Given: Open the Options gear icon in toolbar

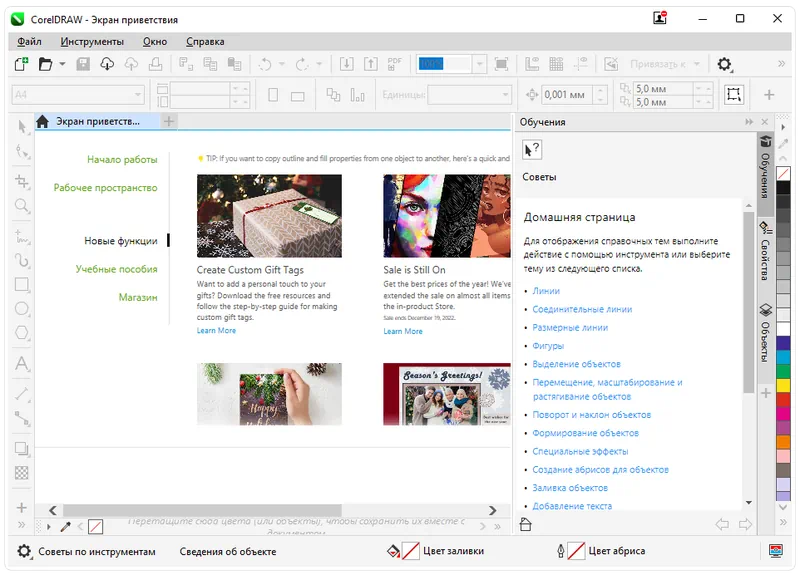Looking at the screenshot, I should [725, 64].
